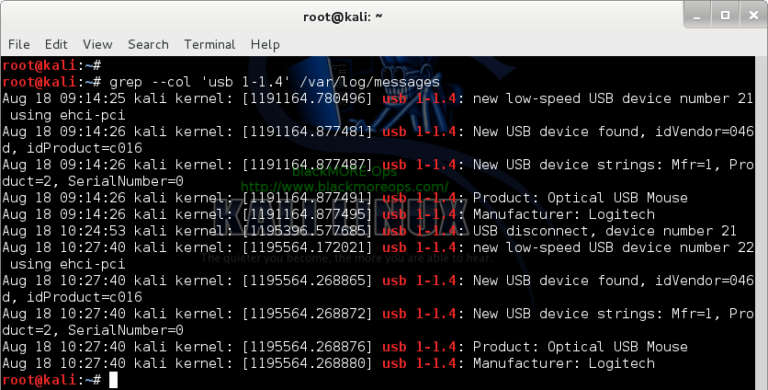Maximize the terminal window
This screenshot has width=768, height=390.
[725, 16]
